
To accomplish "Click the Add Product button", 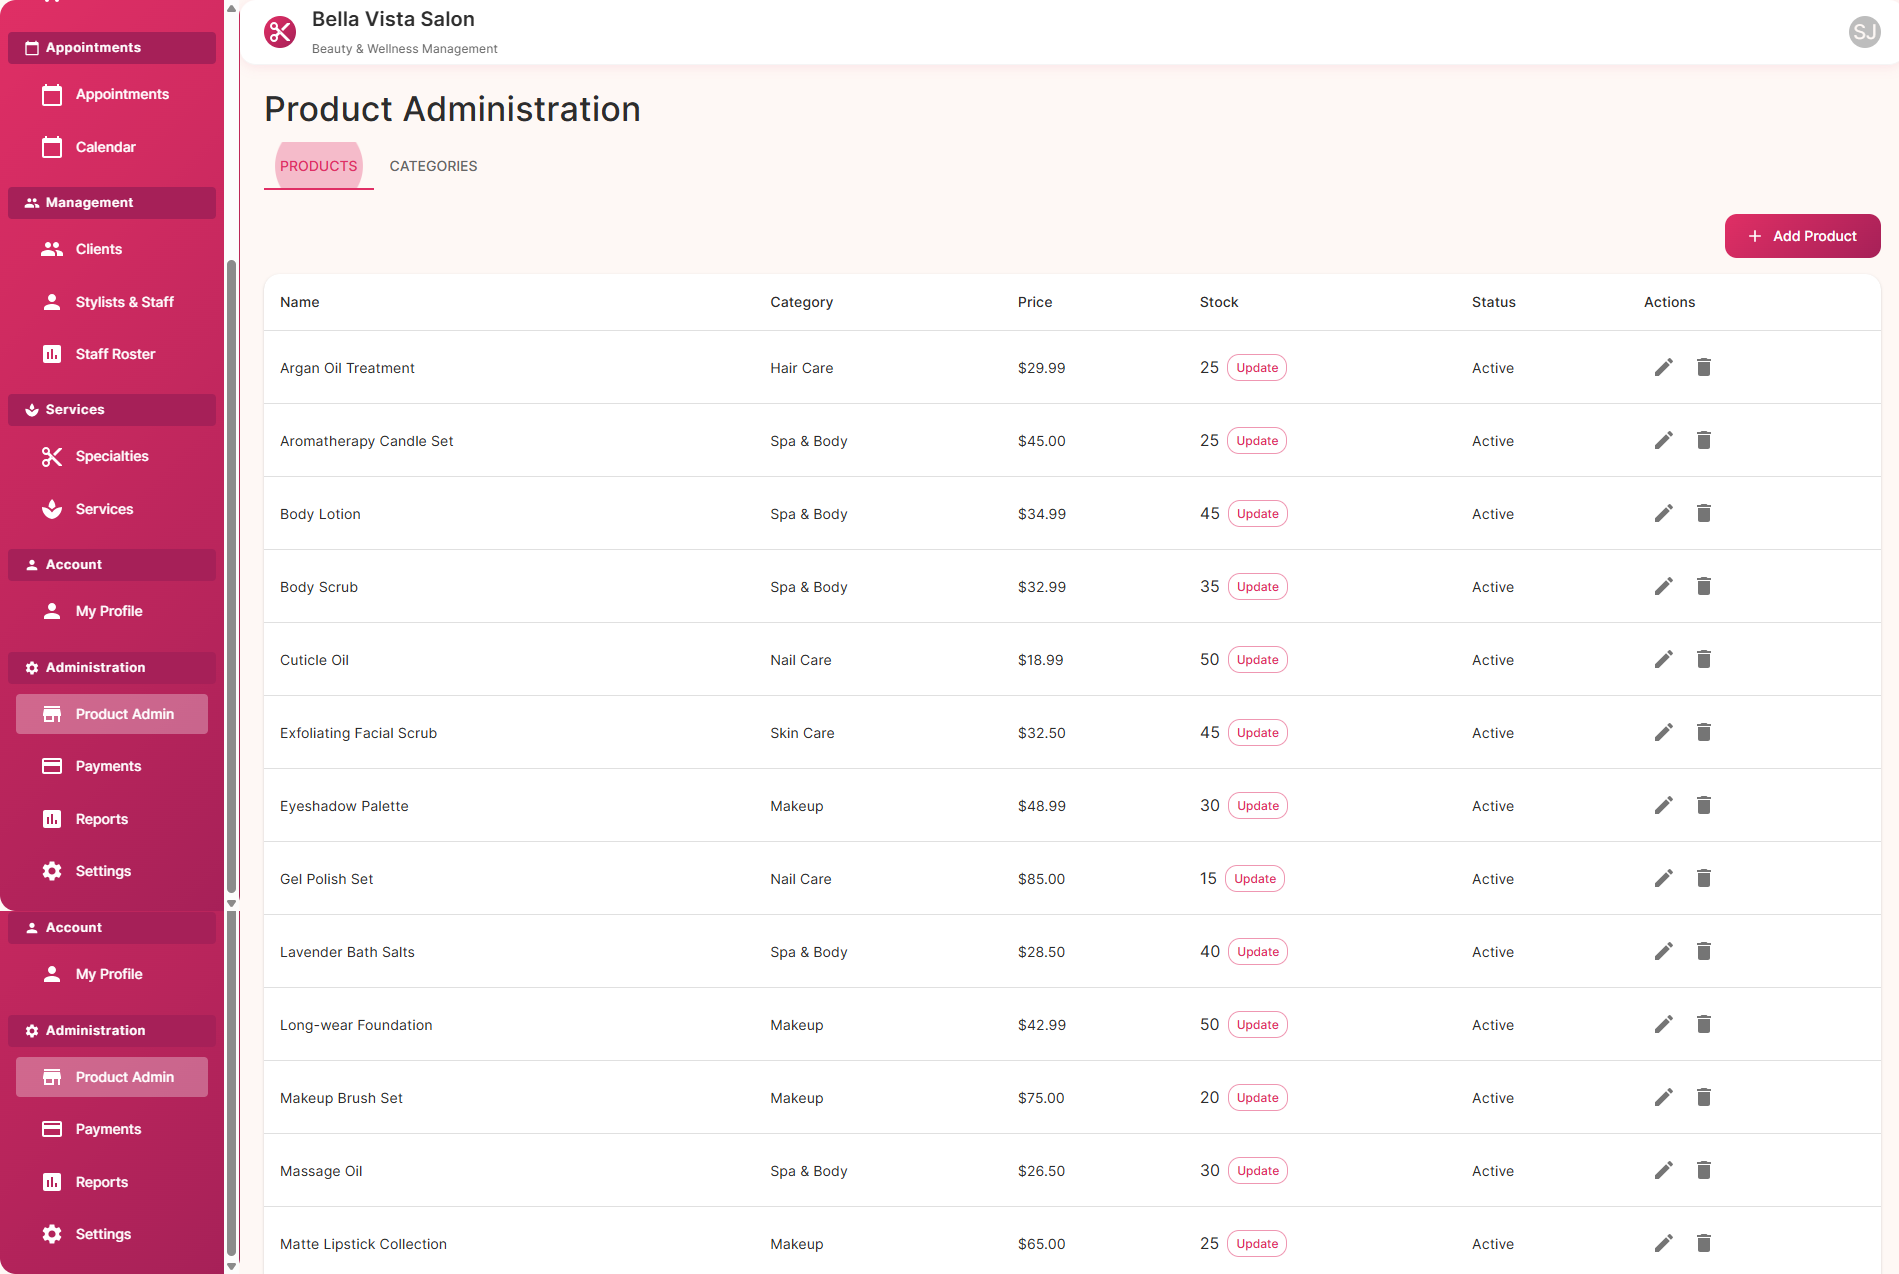I will point(1802,236).
